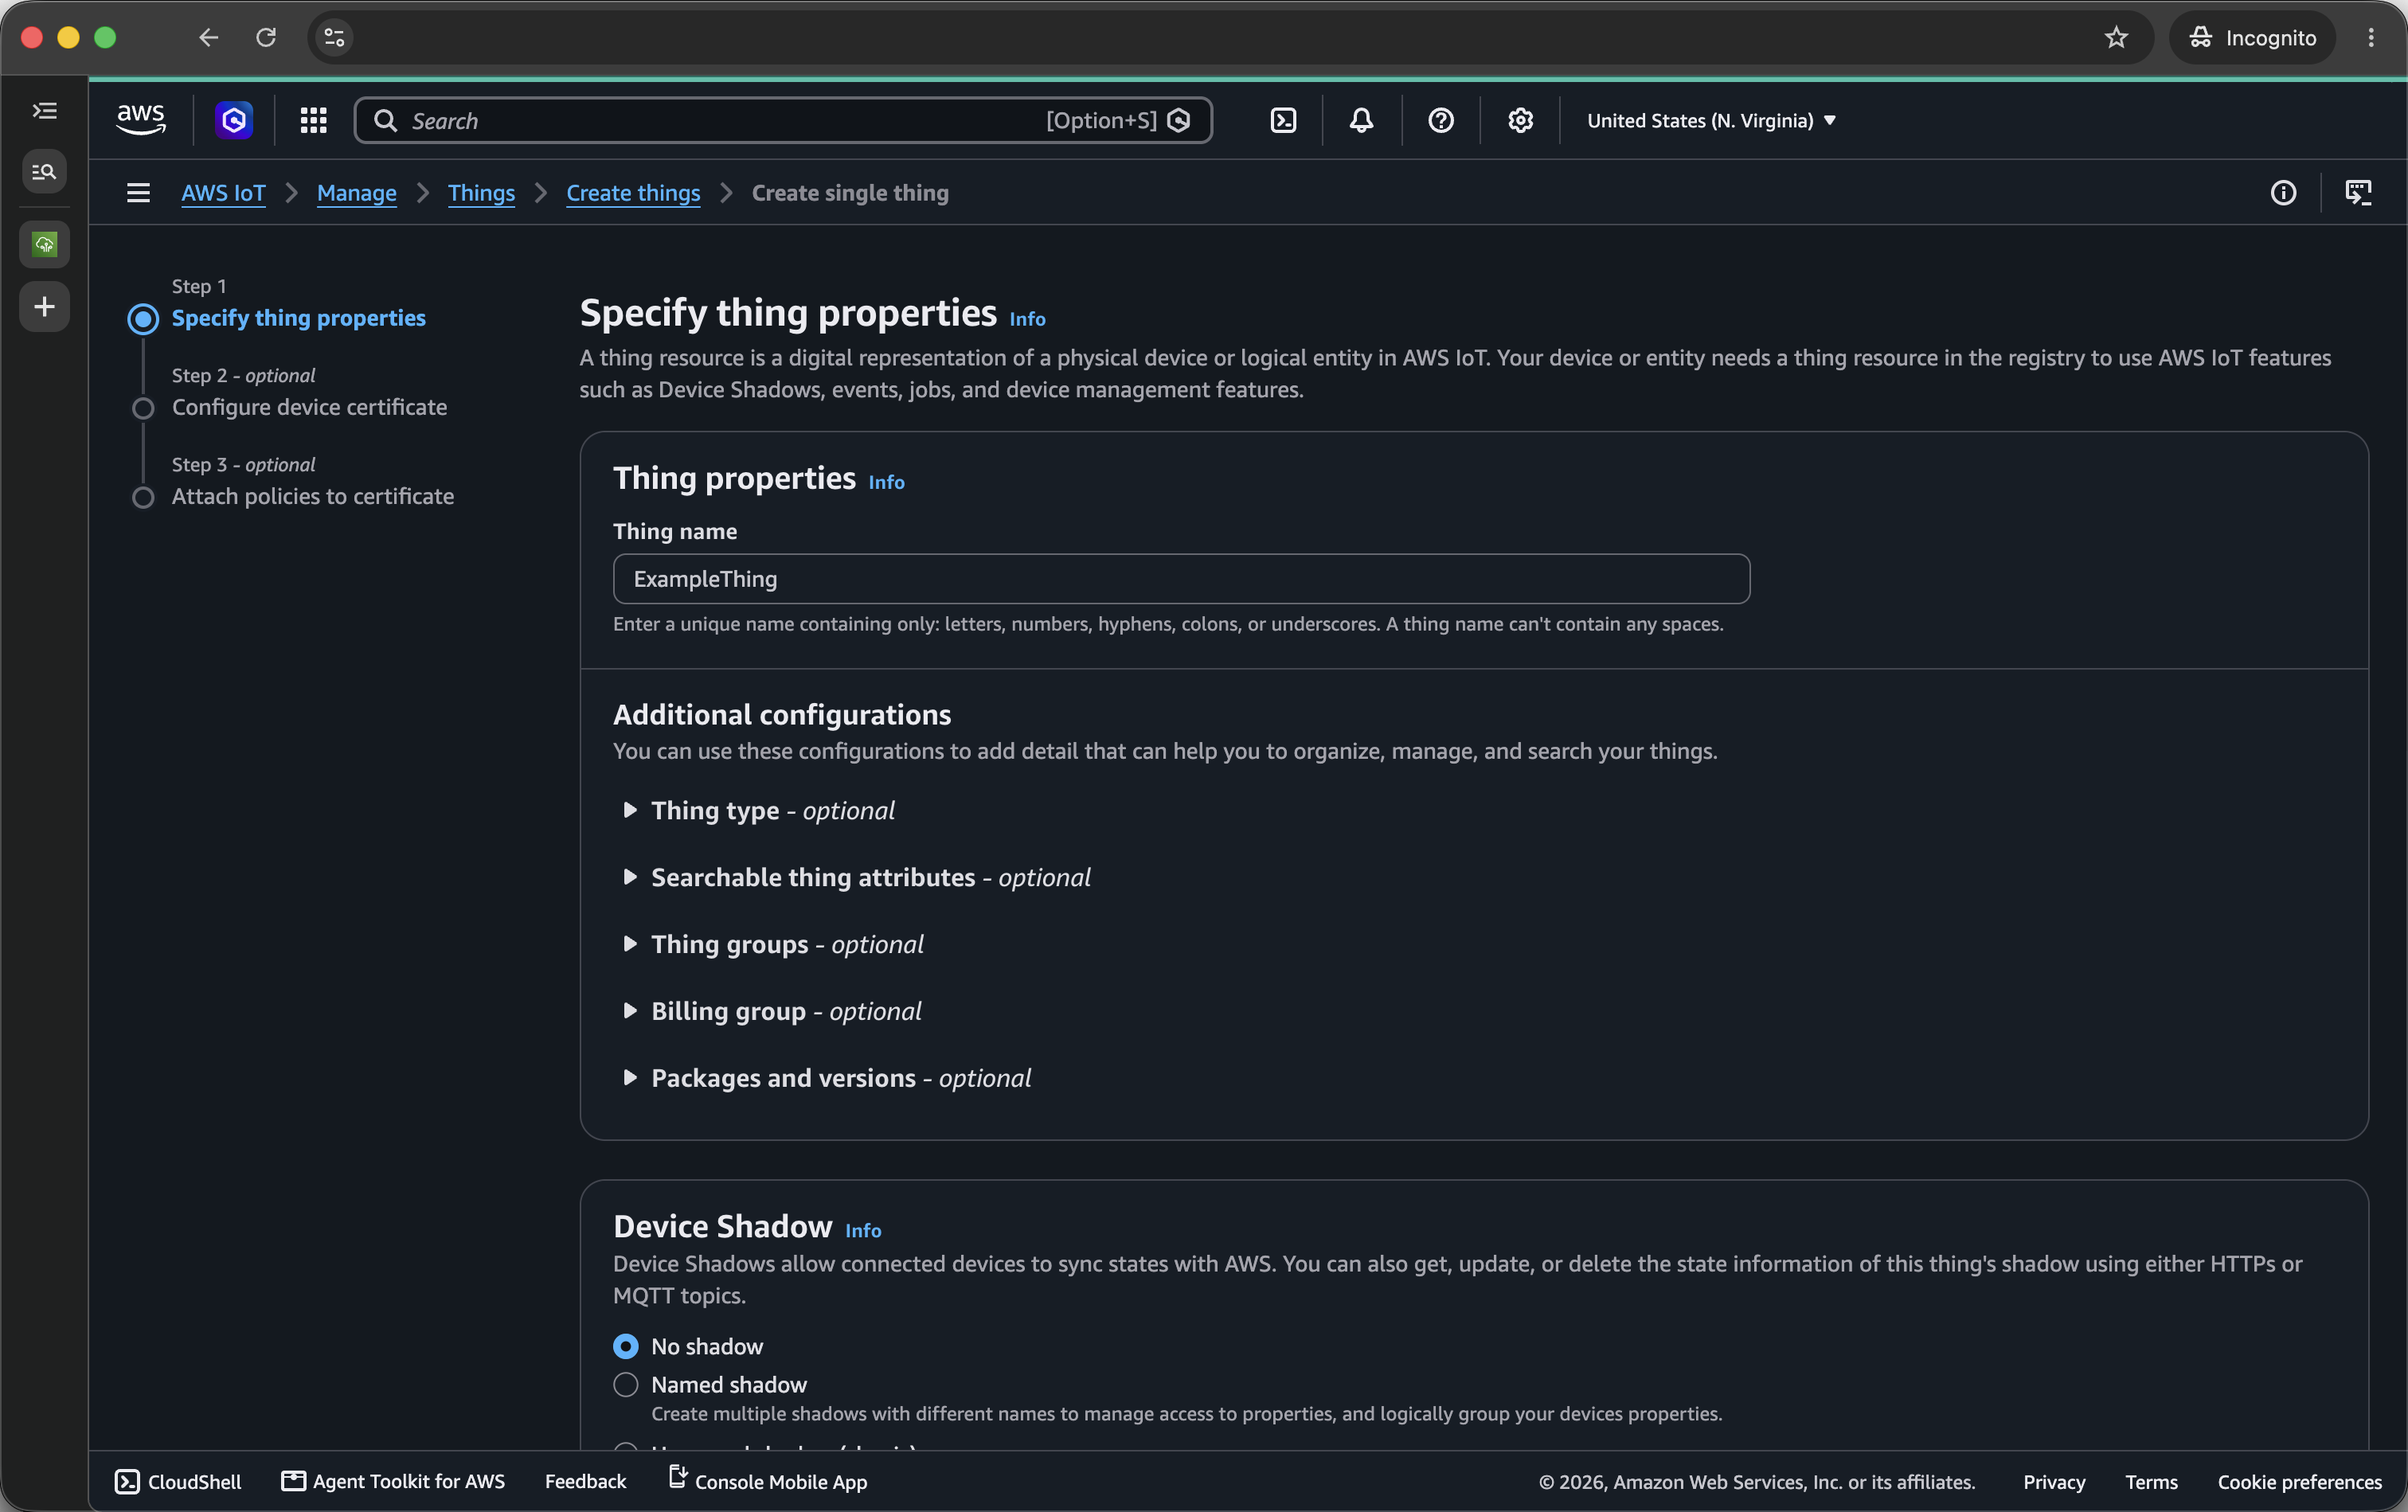The width and height of the screenshot is (2408, 1512).
Task: Click the Additional configurations heading
Action: pyautogui.click(x=781, y=715)
